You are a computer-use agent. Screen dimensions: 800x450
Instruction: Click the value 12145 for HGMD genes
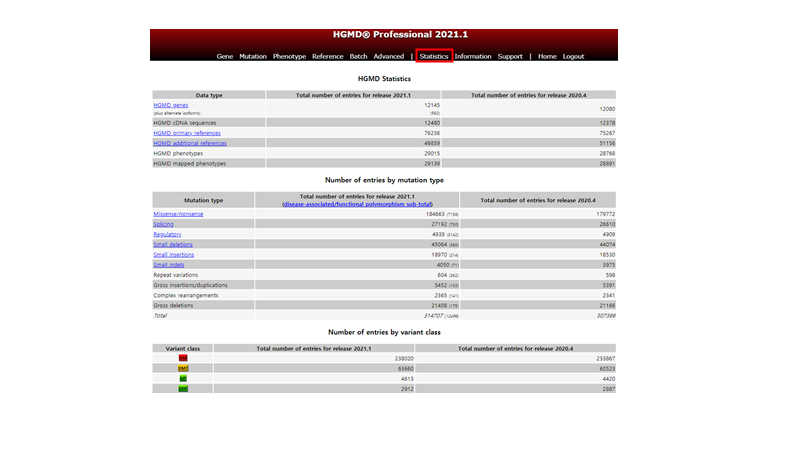tap(432, 105)
